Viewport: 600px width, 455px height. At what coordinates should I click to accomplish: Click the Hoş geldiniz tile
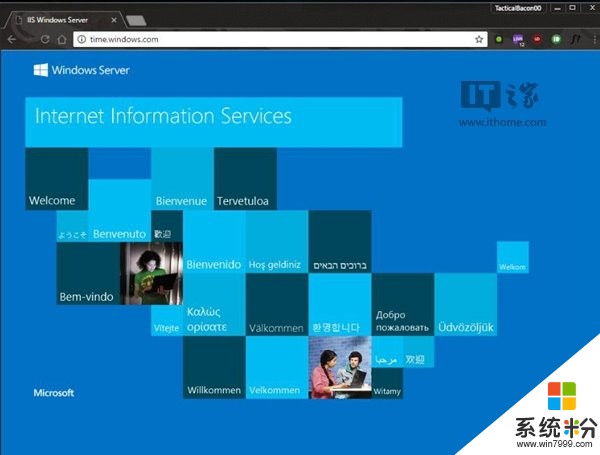(x=277, y=242)
